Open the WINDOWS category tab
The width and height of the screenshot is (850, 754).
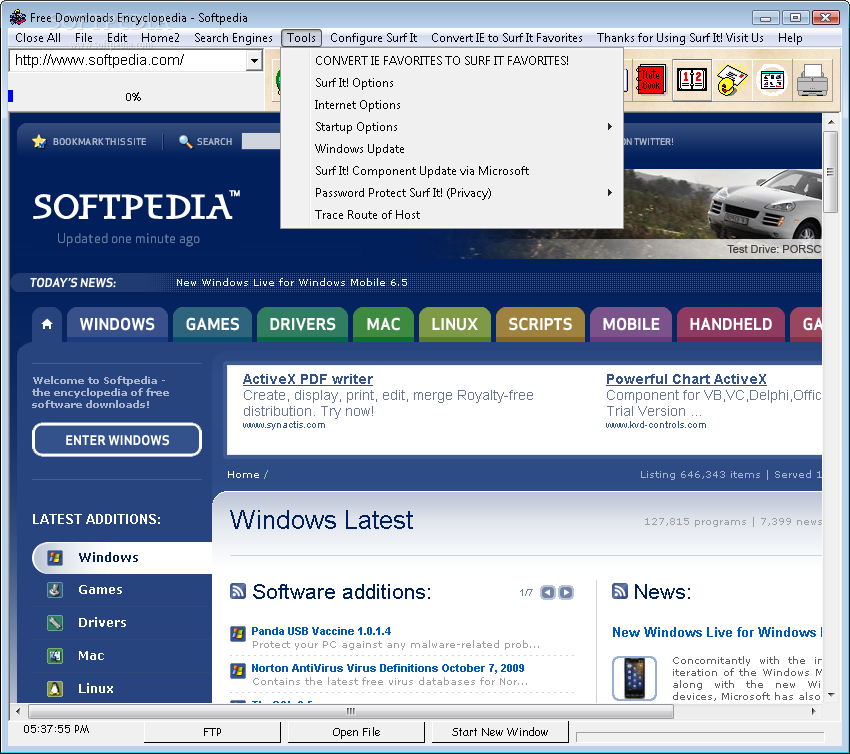point(117,324)
